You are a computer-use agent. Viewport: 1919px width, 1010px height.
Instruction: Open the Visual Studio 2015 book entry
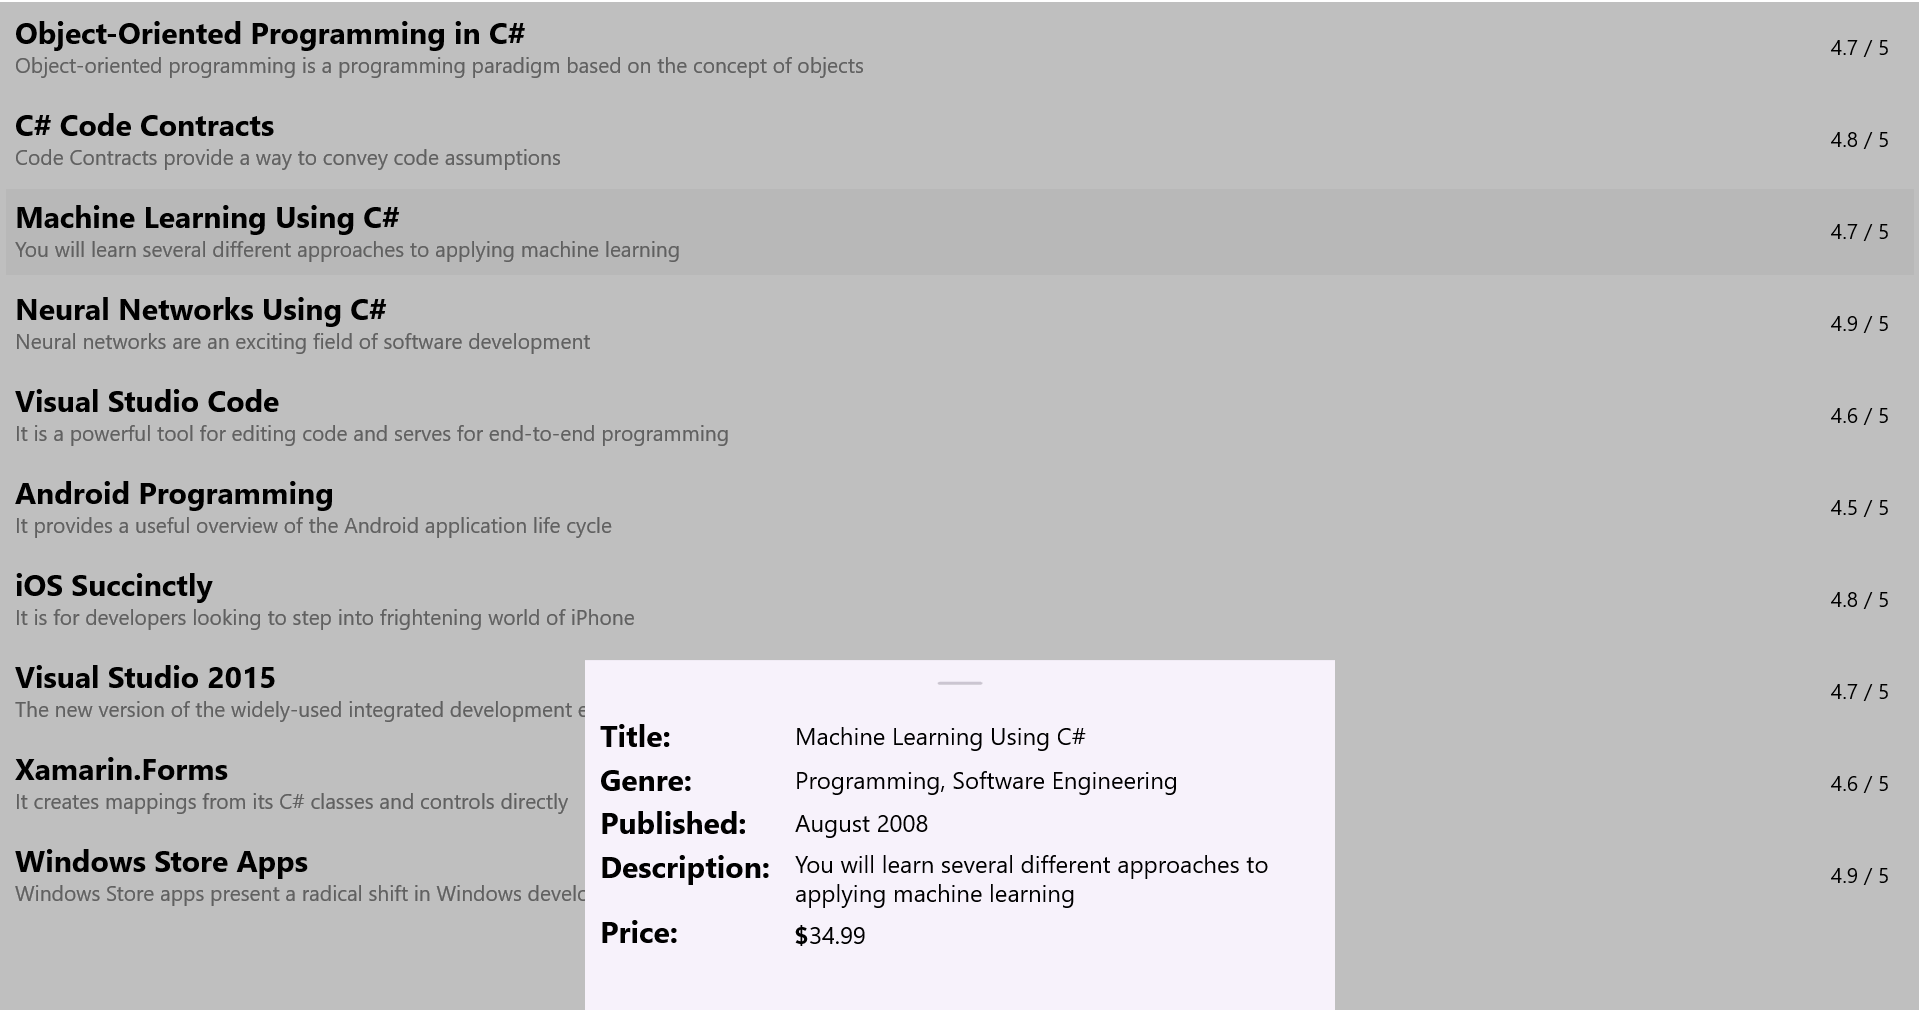[x=145, y=679]
